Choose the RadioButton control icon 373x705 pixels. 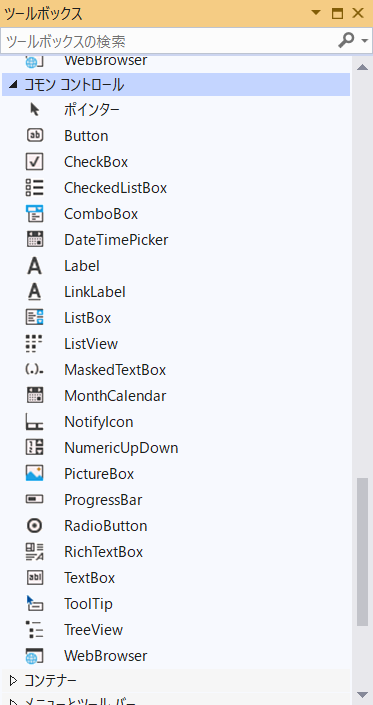35,526
